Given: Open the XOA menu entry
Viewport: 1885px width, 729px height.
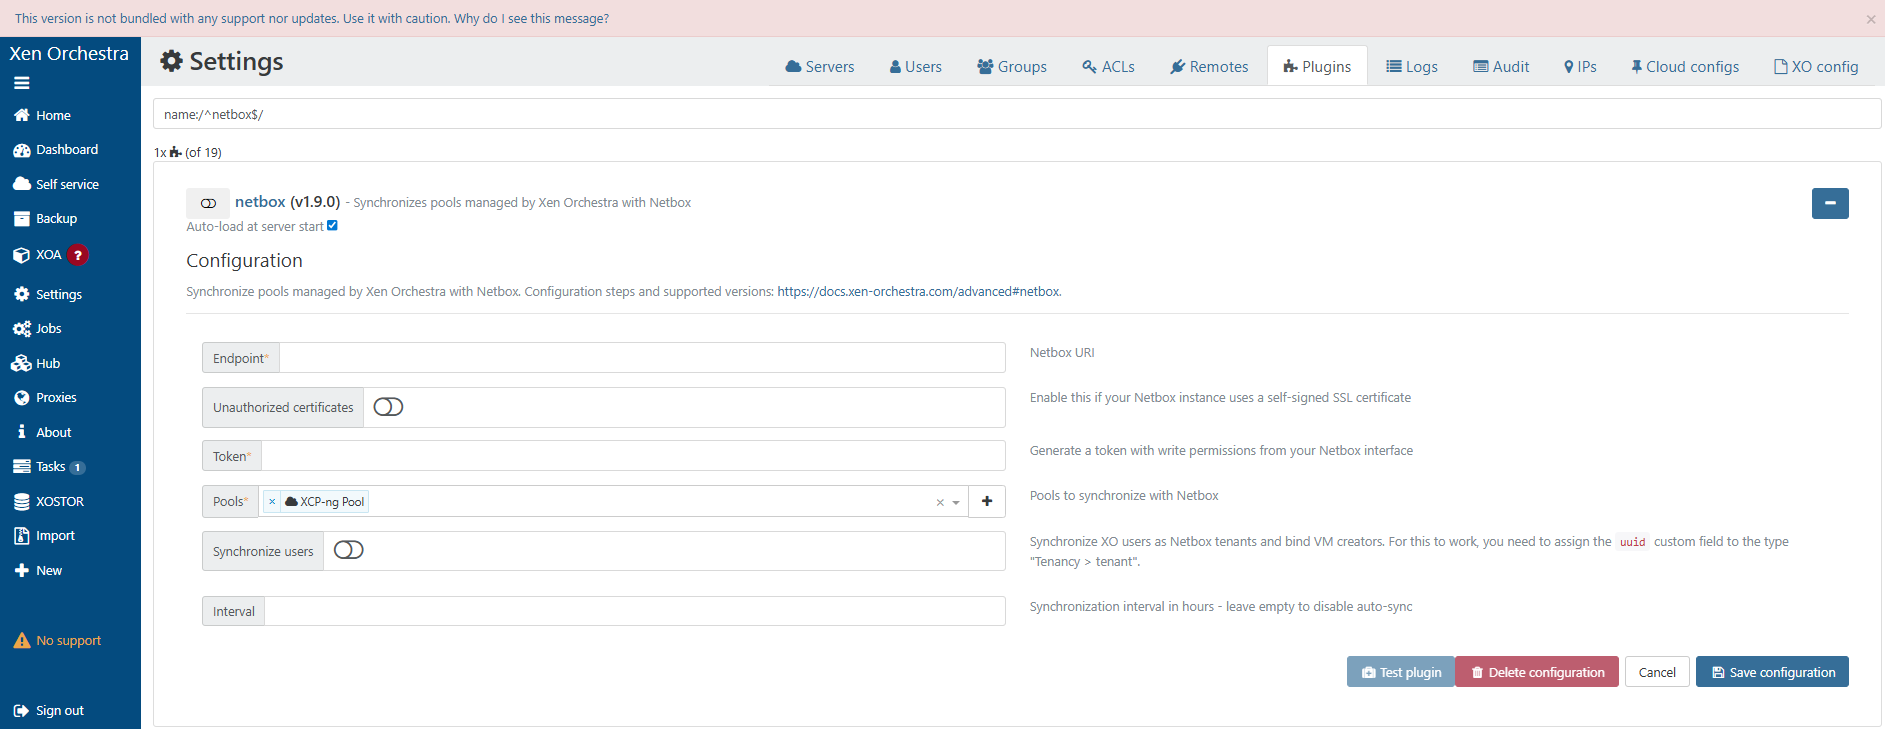Looking at the screenshot, I should click(x=38, y=255).
